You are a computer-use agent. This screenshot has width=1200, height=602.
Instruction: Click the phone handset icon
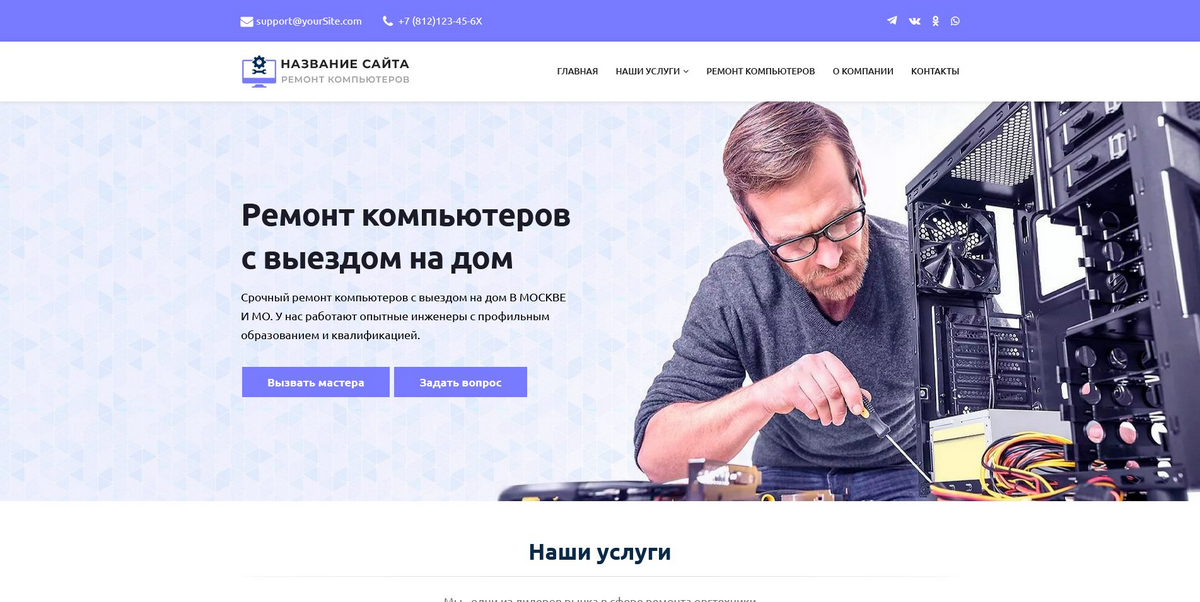(x=388, y=21)
